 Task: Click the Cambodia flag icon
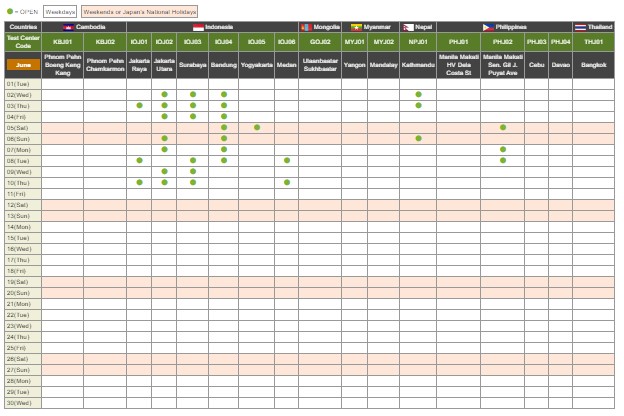68,27
